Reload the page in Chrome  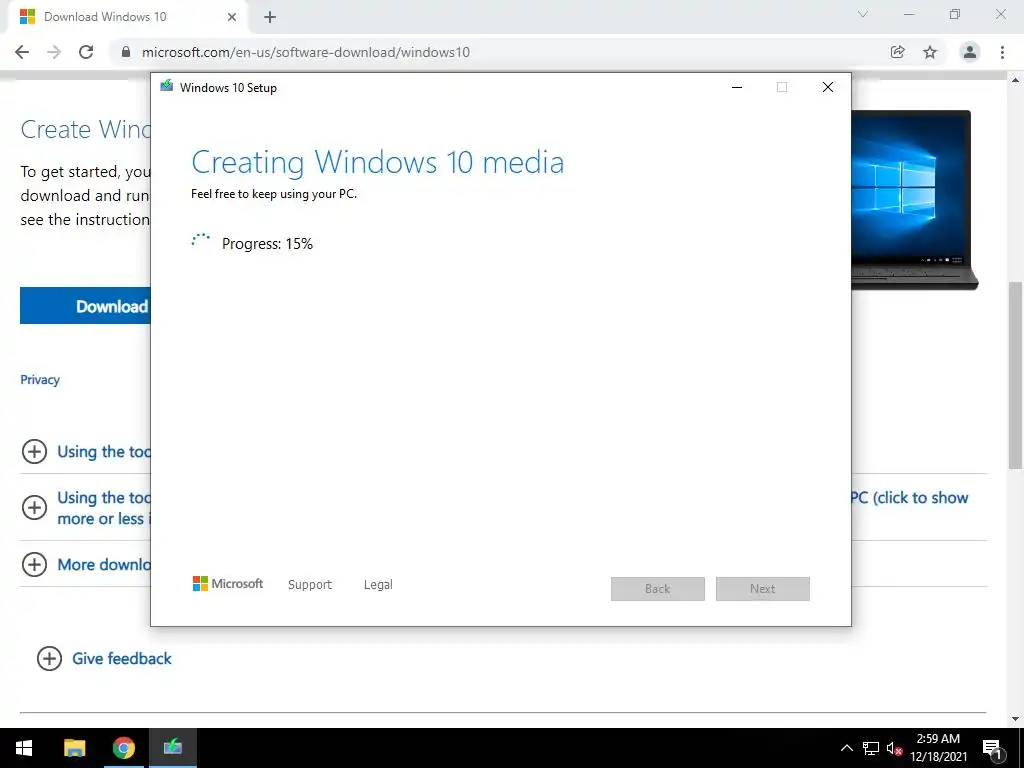[x=86, y=52]
